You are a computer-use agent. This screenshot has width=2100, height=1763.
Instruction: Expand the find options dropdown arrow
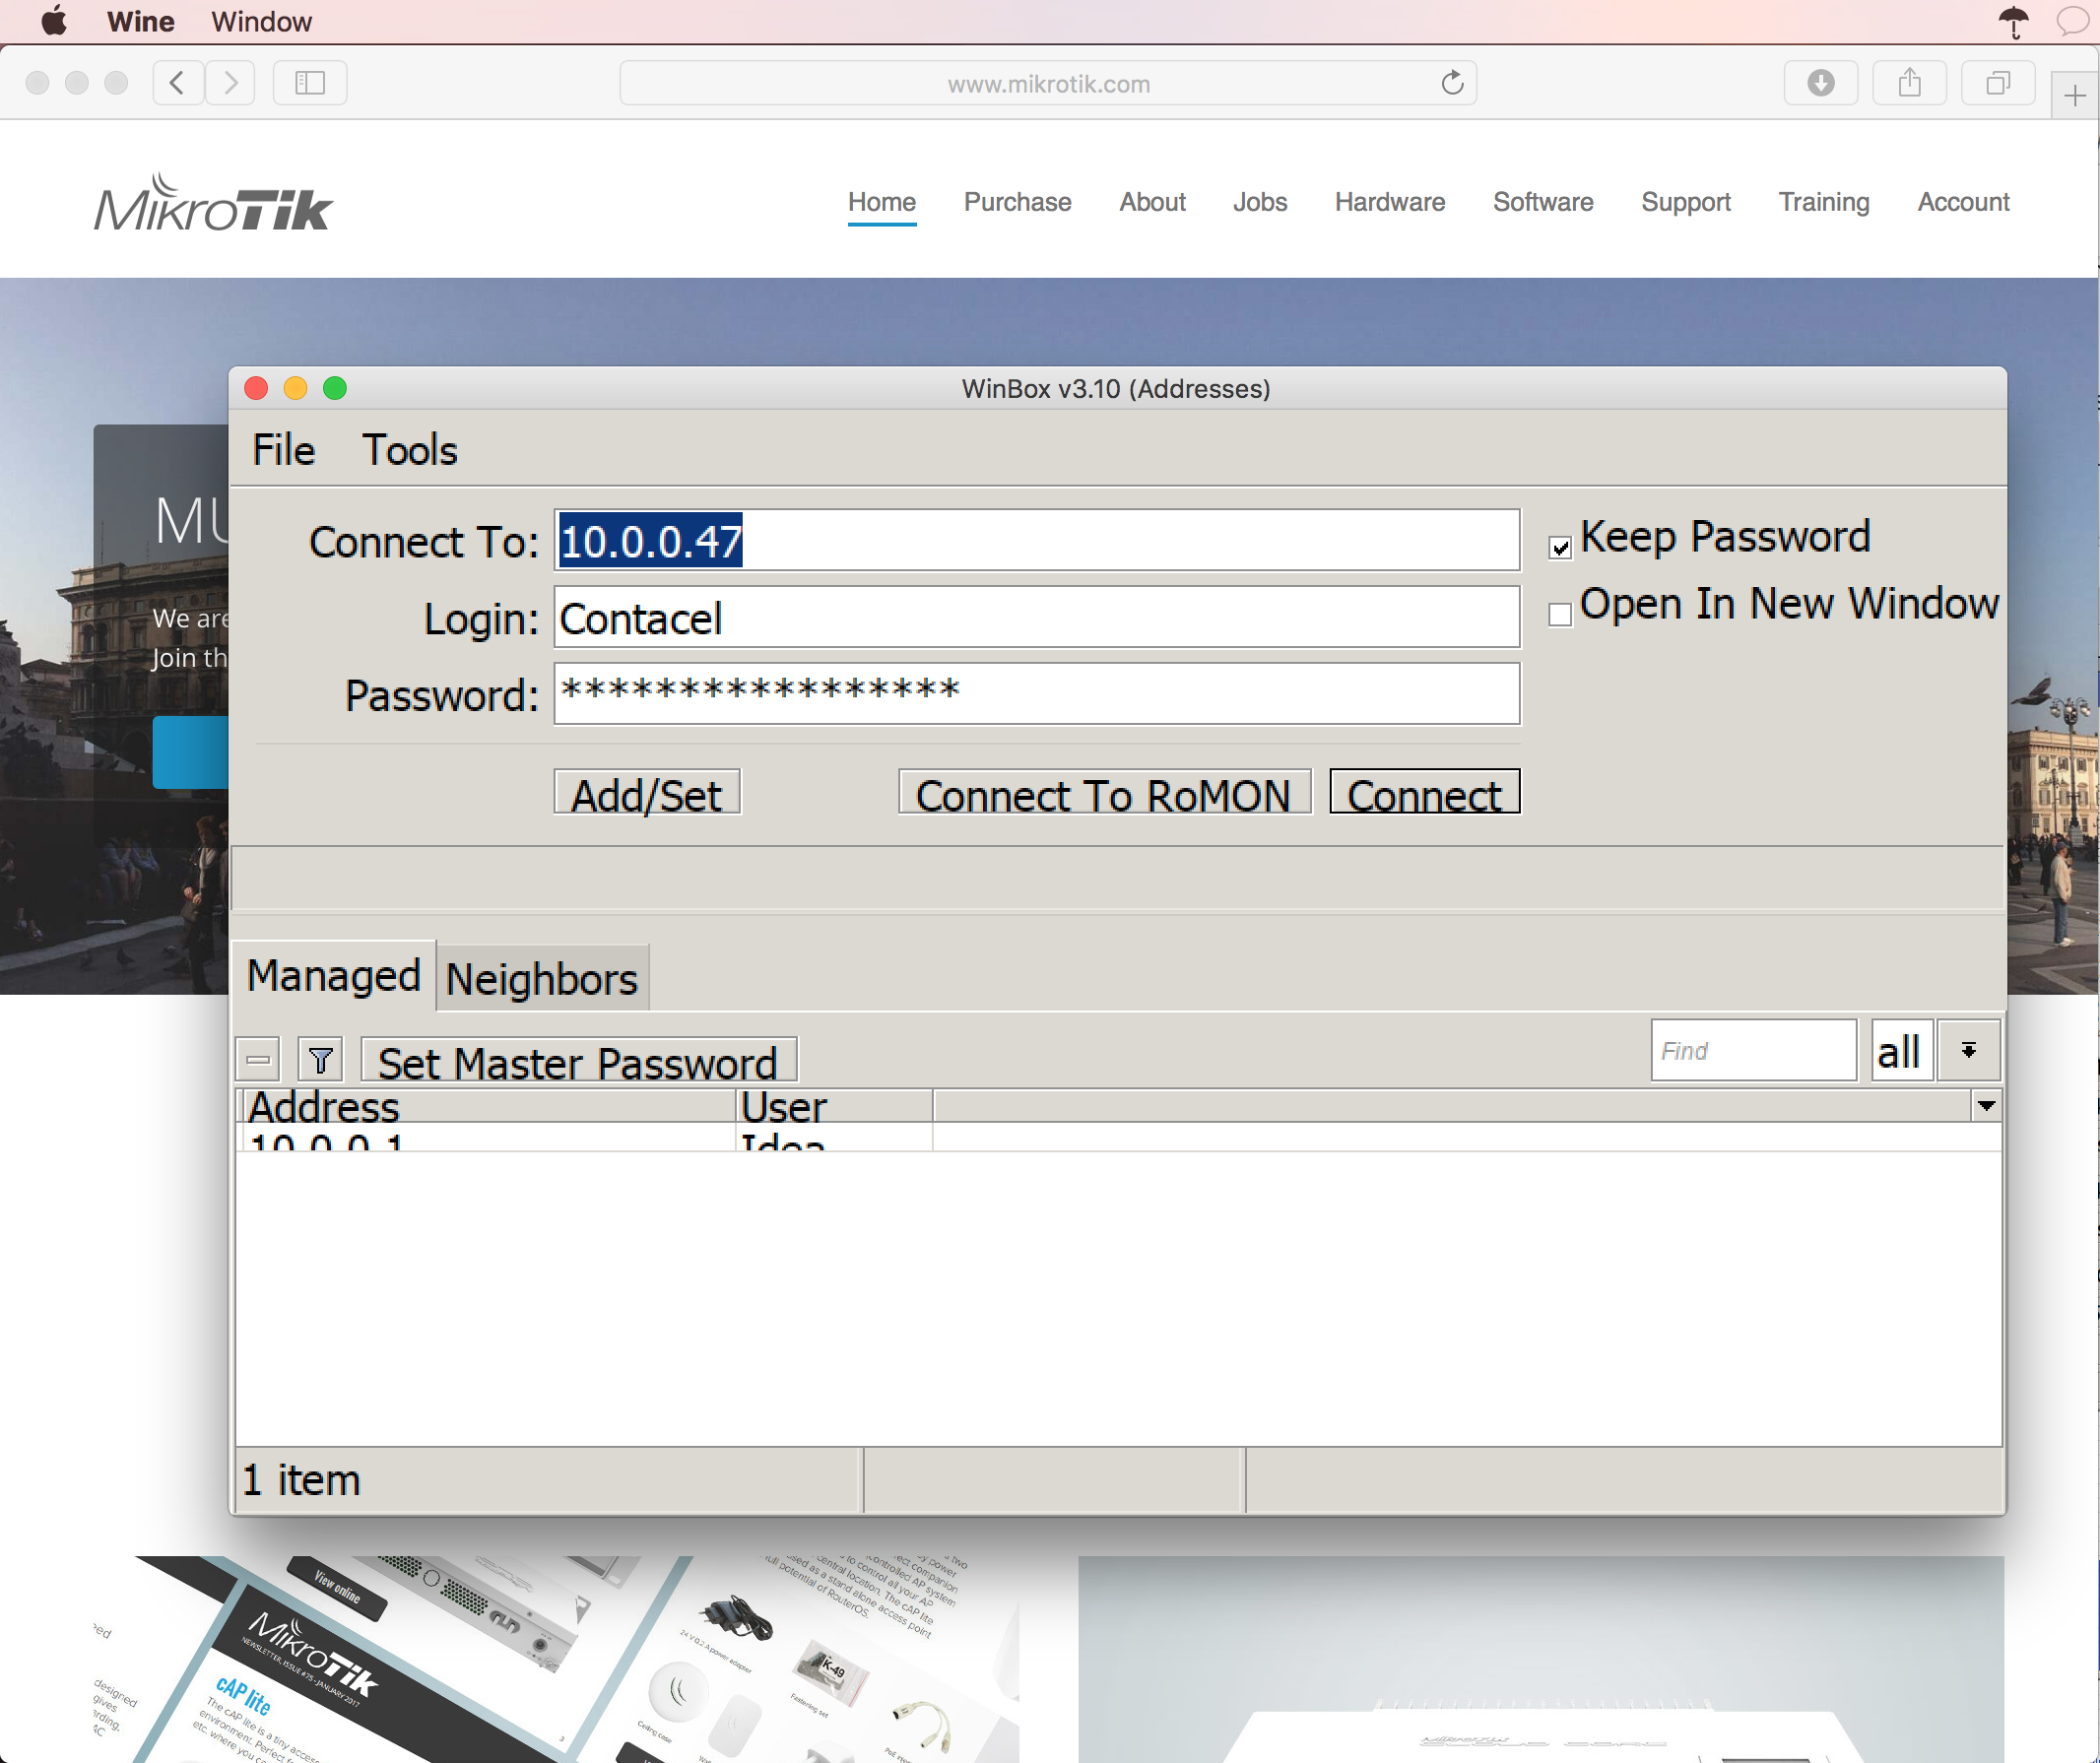pyautogui.click(x=1968, y=1050)
